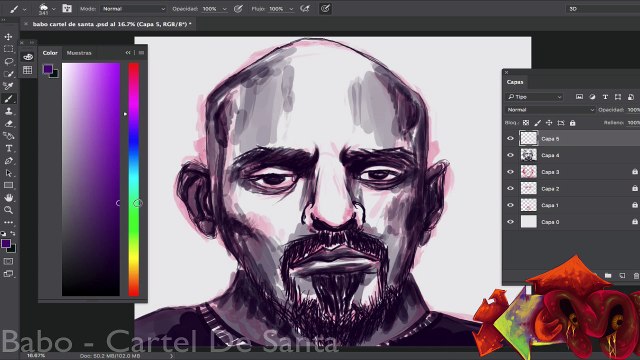Click the Color panel palette icon
The width and height of the screenshot is (640, 360).
(28, 57)
